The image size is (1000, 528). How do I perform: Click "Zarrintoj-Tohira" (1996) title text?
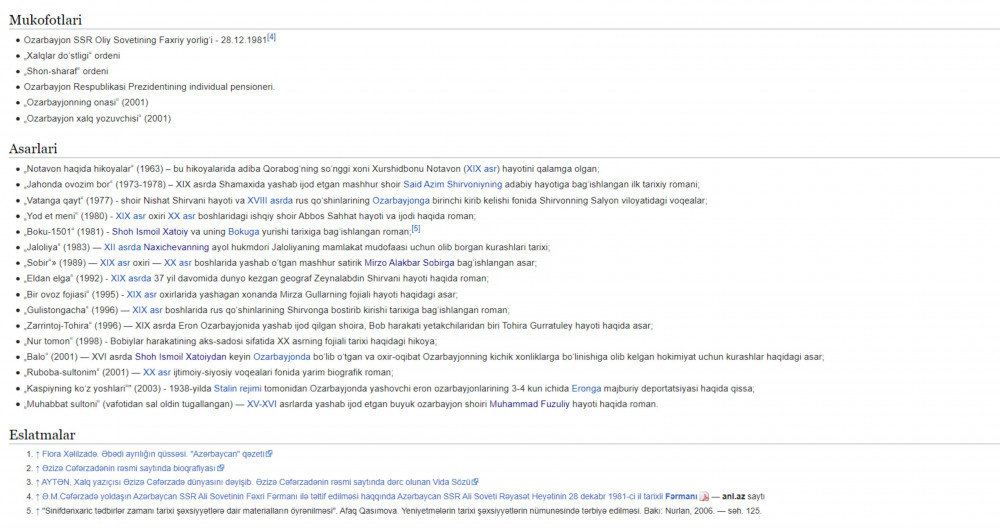coord(76,326)
